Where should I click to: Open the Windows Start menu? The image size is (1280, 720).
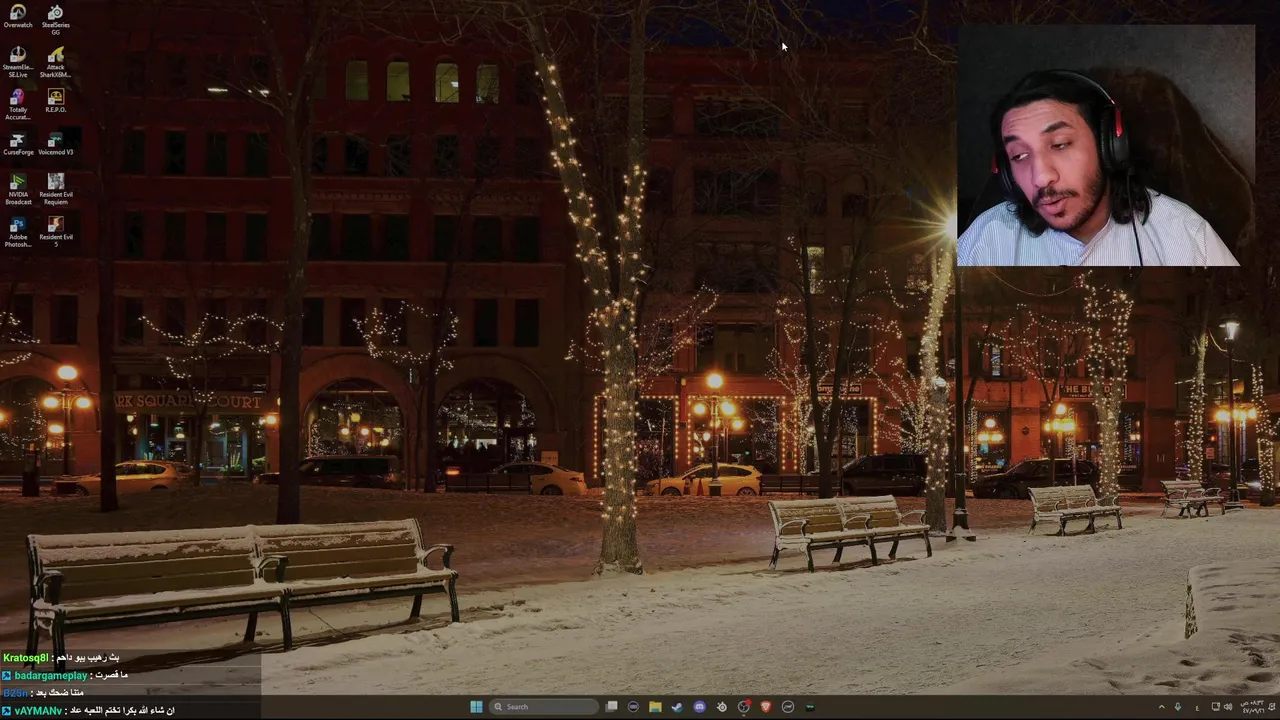(x=476, y=707)
